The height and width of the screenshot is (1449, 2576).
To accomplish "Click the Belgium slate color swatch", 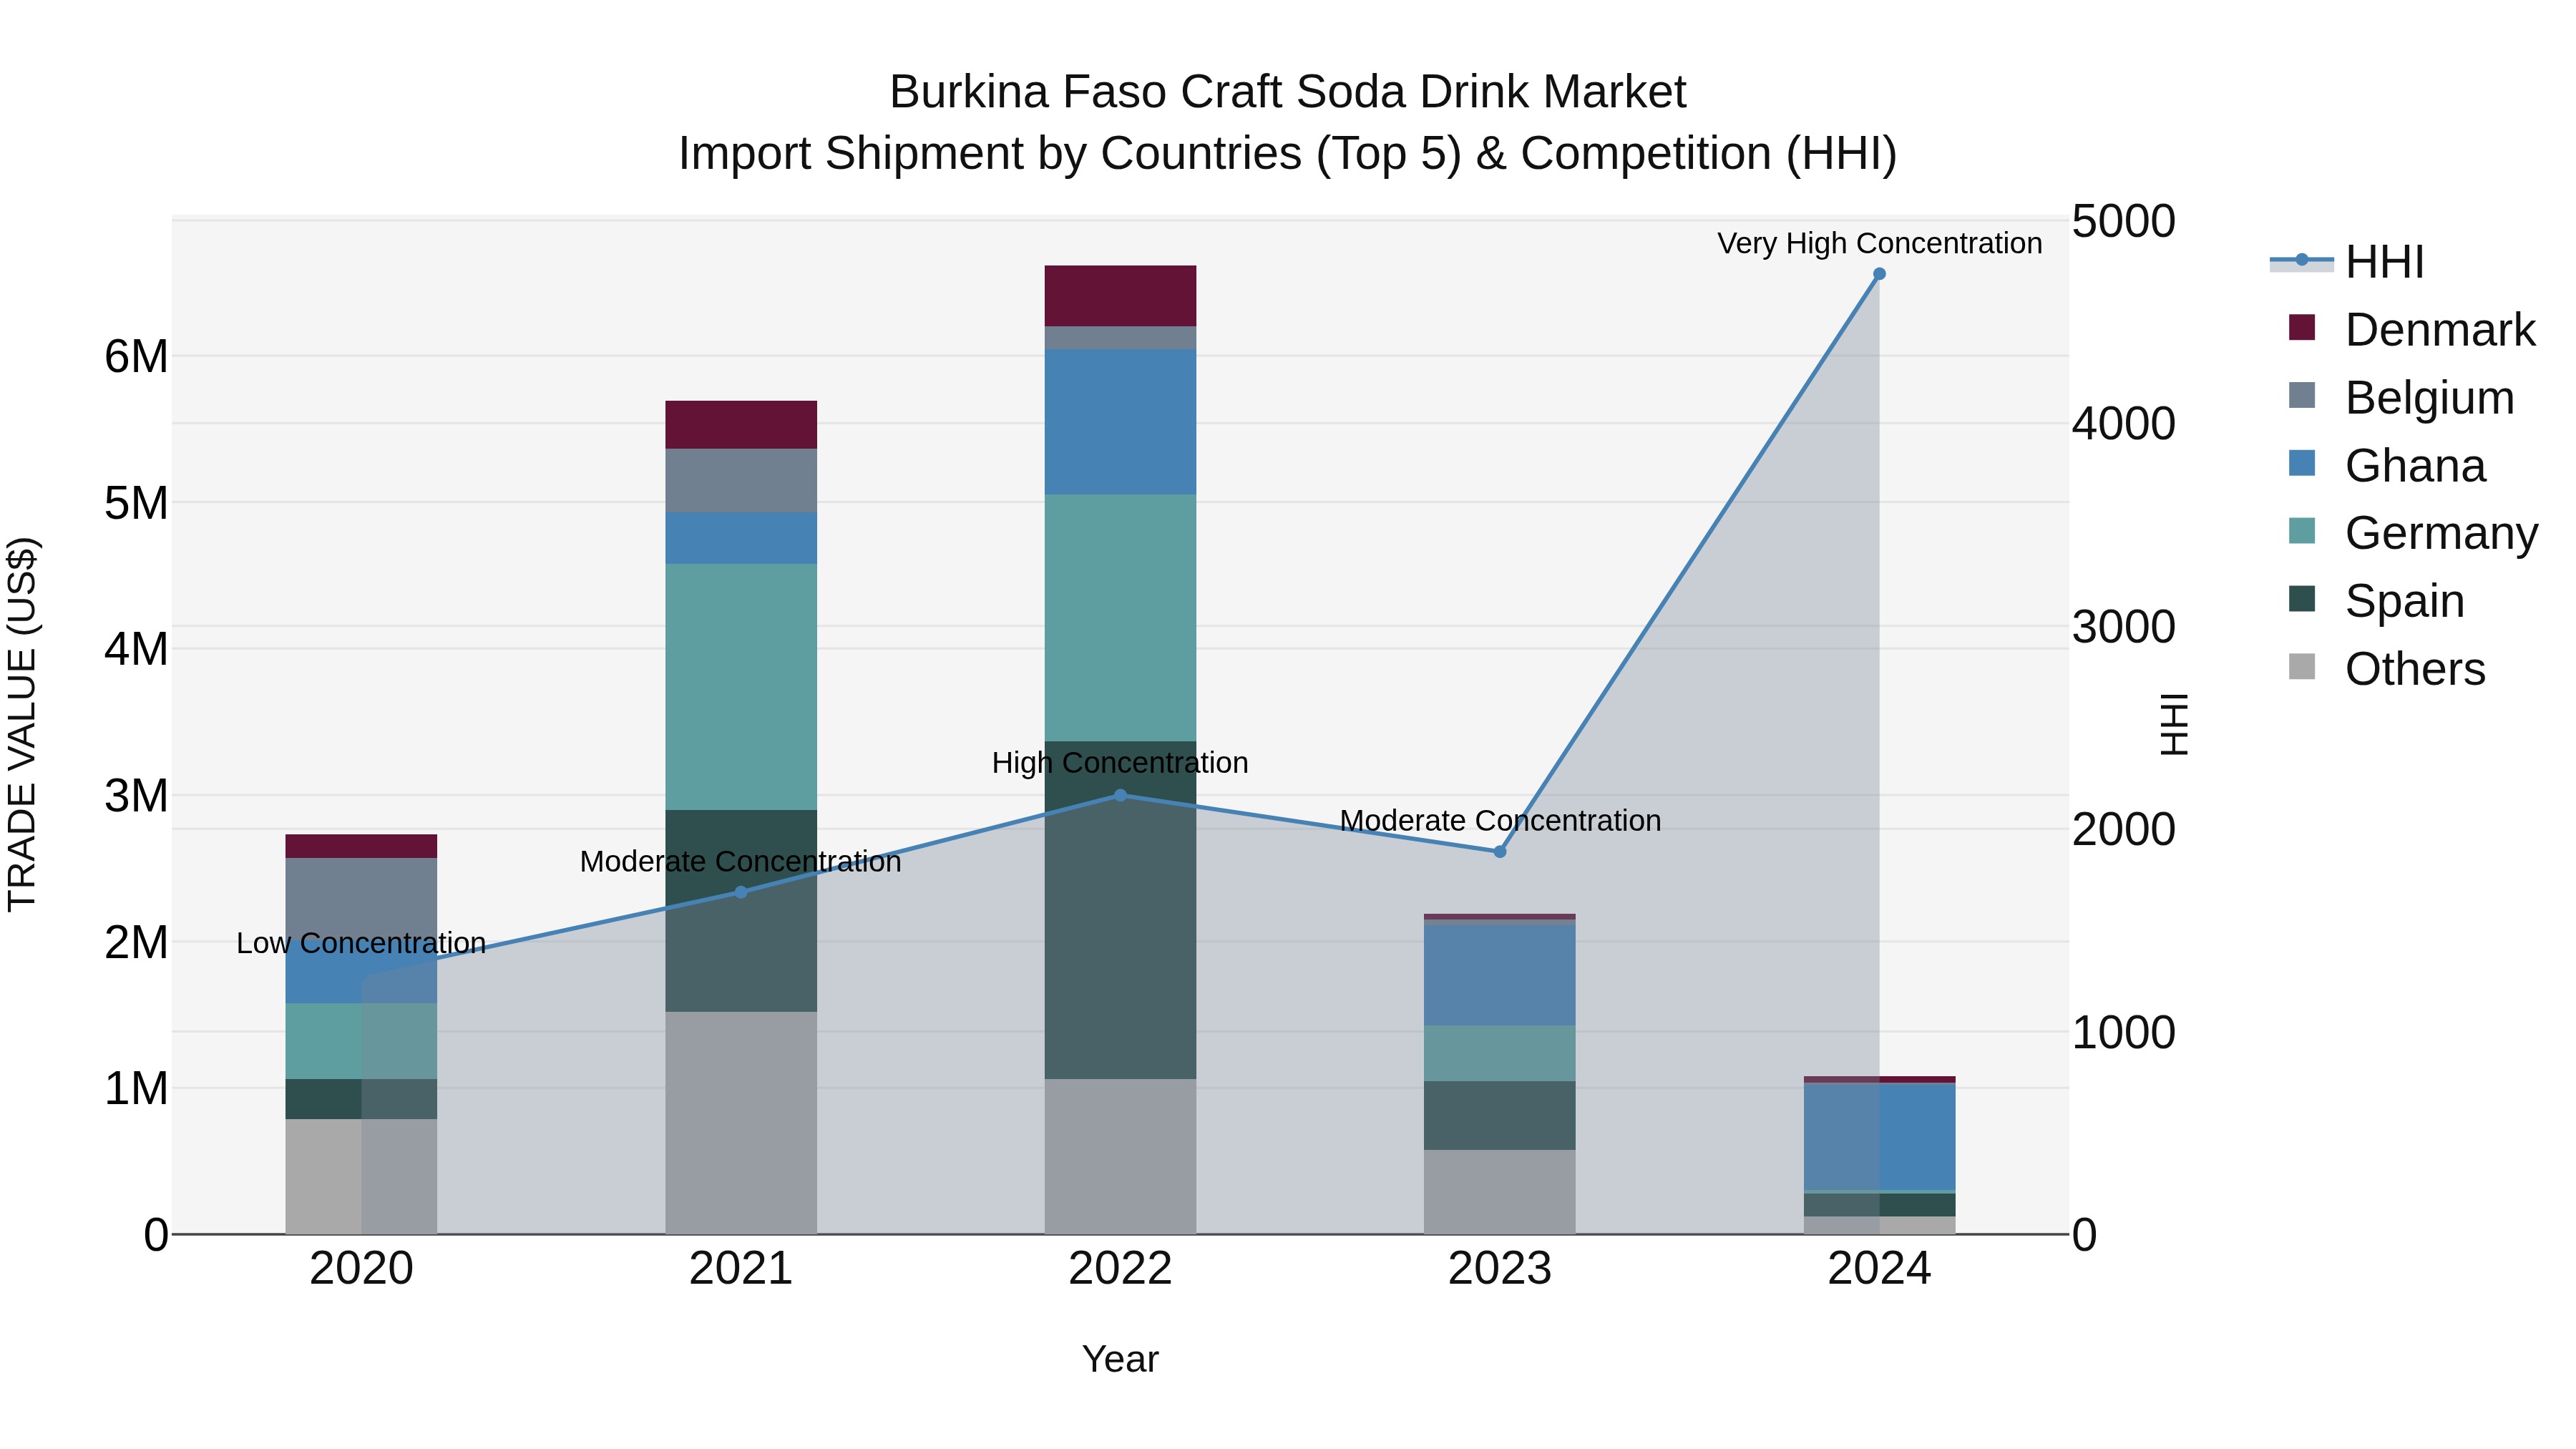I will (2302, 395).
